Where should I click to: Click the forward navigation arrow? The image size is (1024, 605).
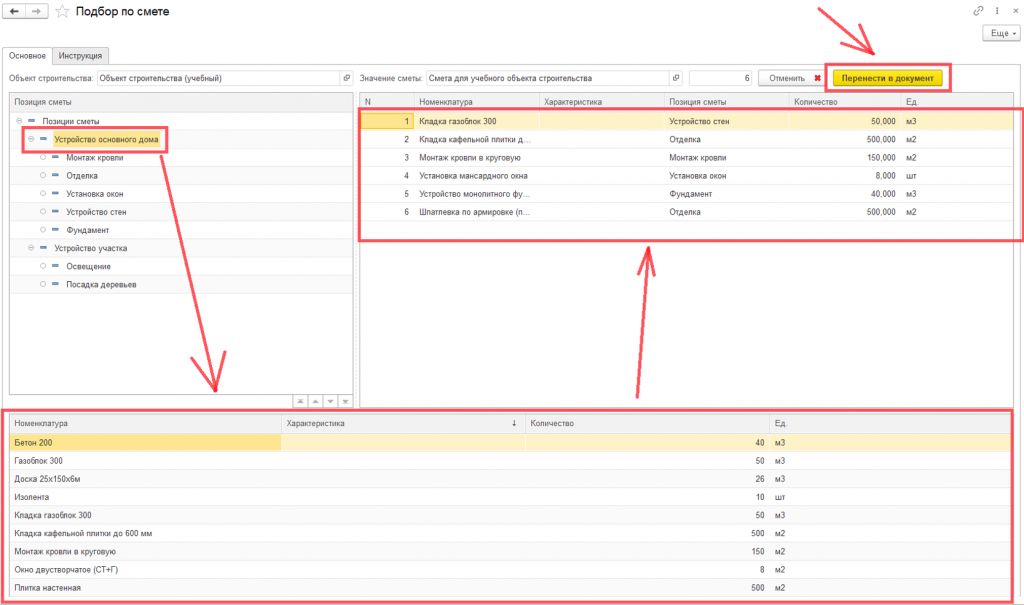click(37, 11)
